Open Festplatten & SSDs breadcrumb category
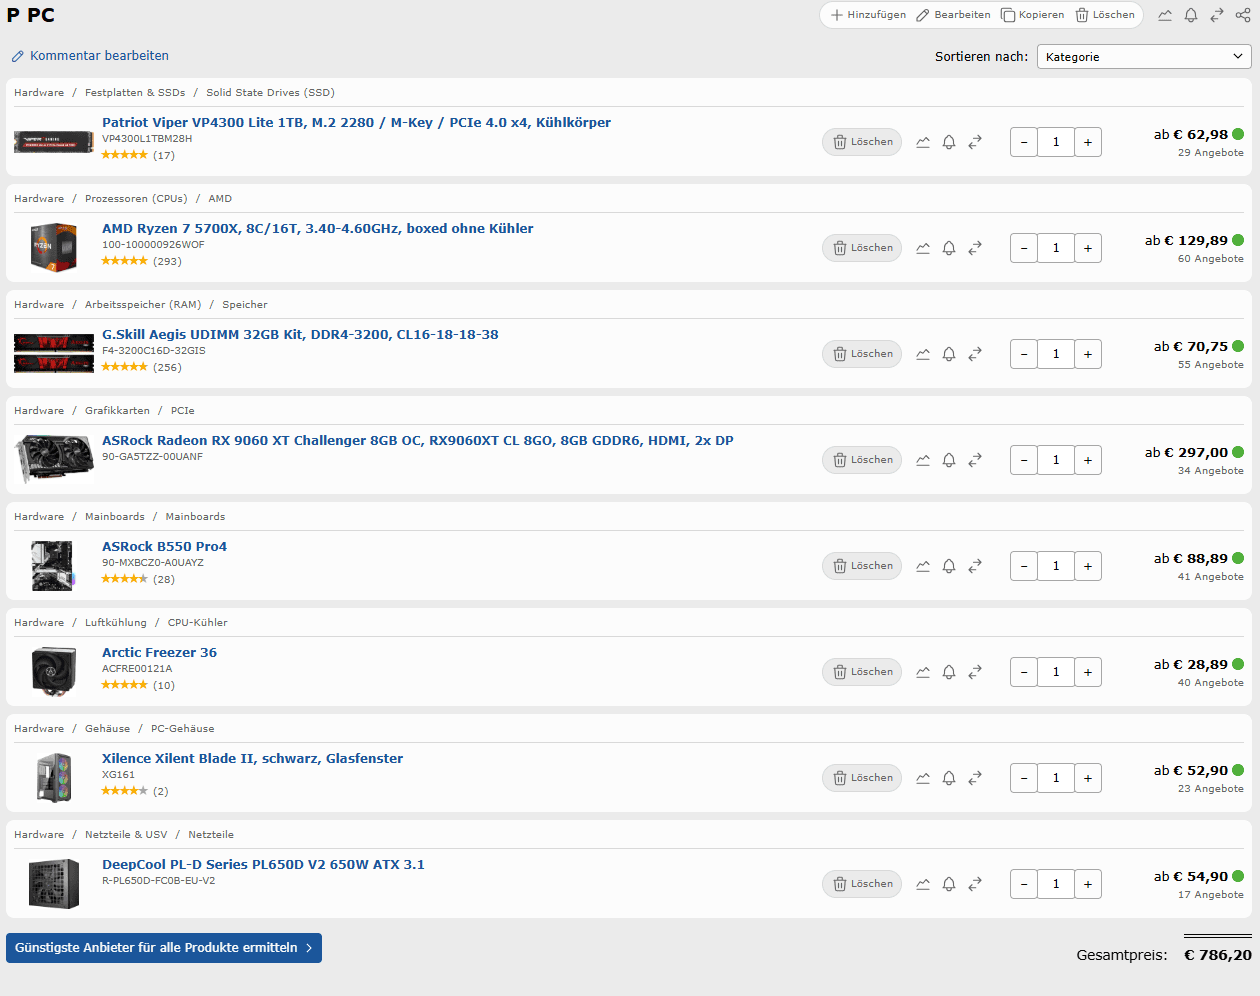Screen dimensions: 1260x996 point(135,93)
